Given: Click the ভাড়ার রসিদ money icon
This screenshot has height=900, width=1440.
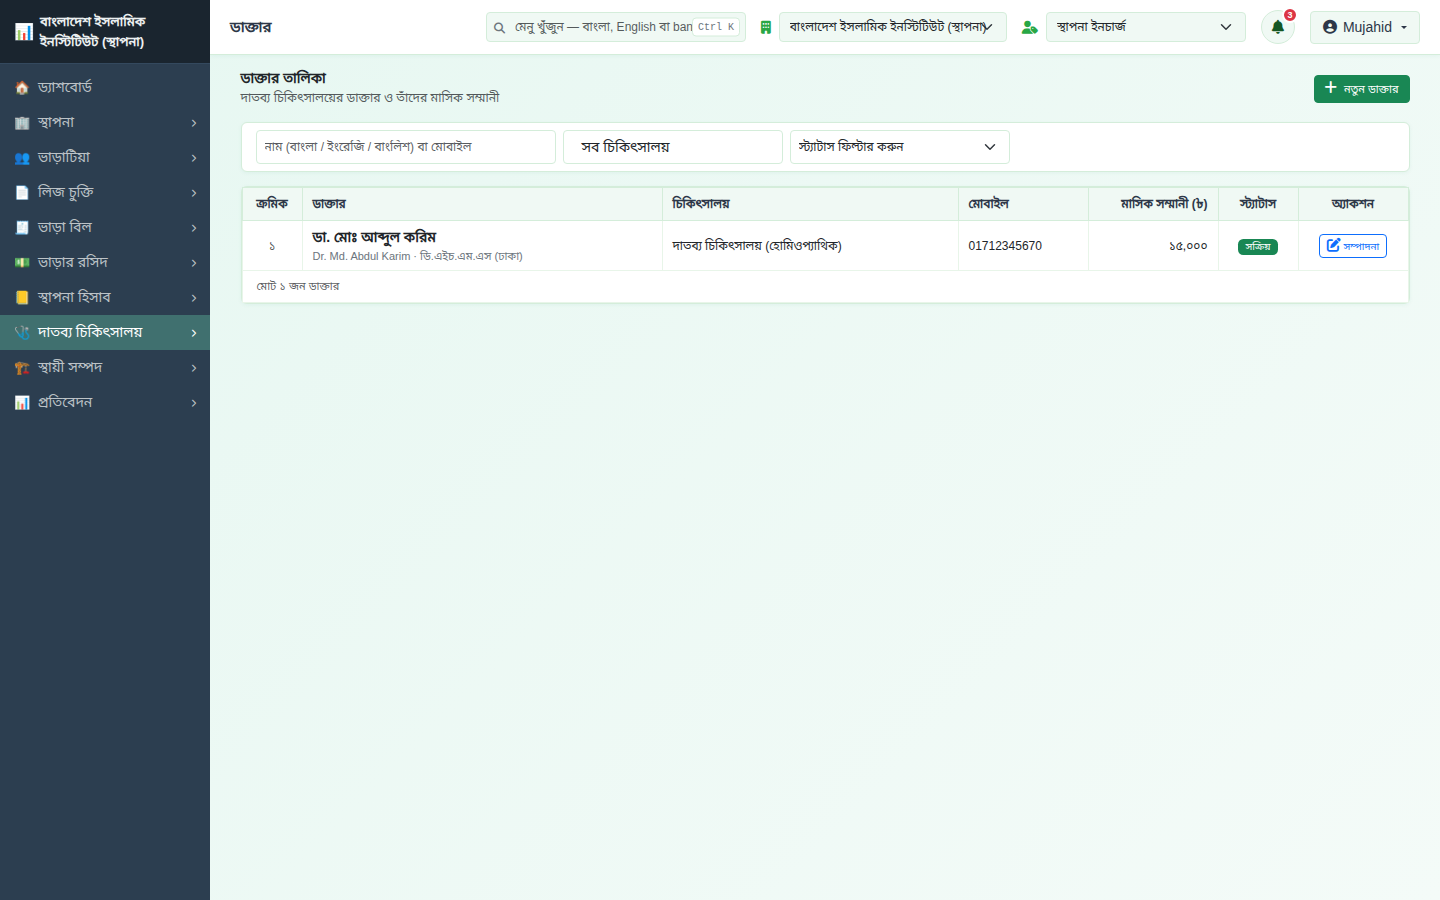Looking at the screenshot, I should [x=22, y=263].
